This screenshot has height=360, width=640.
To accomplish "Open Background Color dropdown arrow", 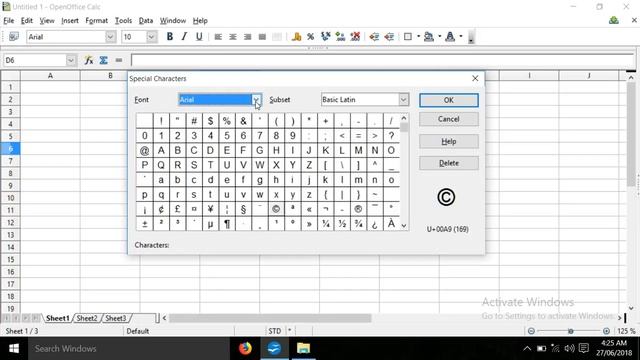I will click(x=440, y=37).
